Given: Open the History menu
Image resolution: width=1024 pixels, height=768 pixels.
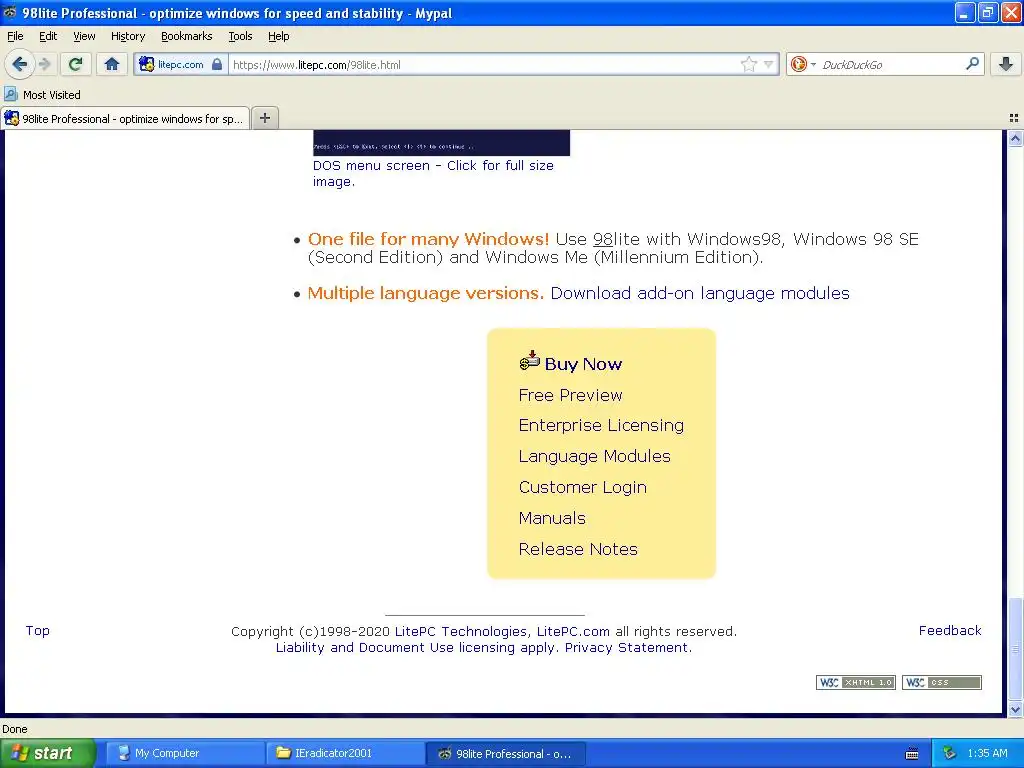Looking at the screenshot, I should [x=127, y=36].
